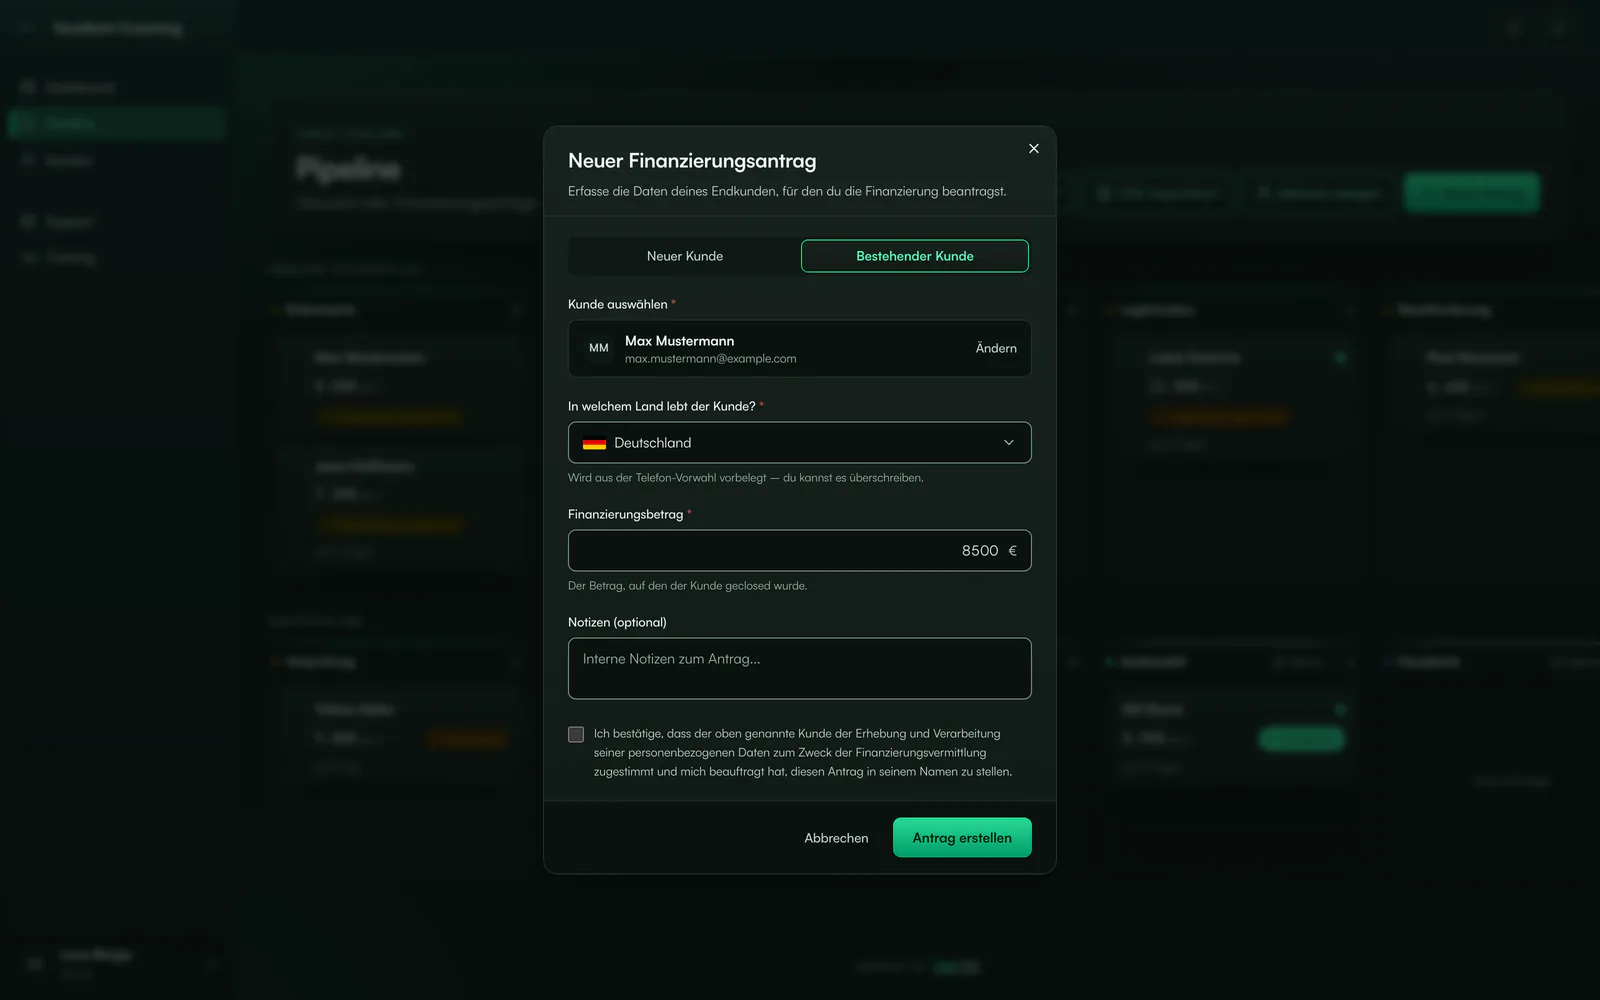Click the euro currency symbol
The width and height of the screenshot is (1600, 1000).
pos(1012,551)
